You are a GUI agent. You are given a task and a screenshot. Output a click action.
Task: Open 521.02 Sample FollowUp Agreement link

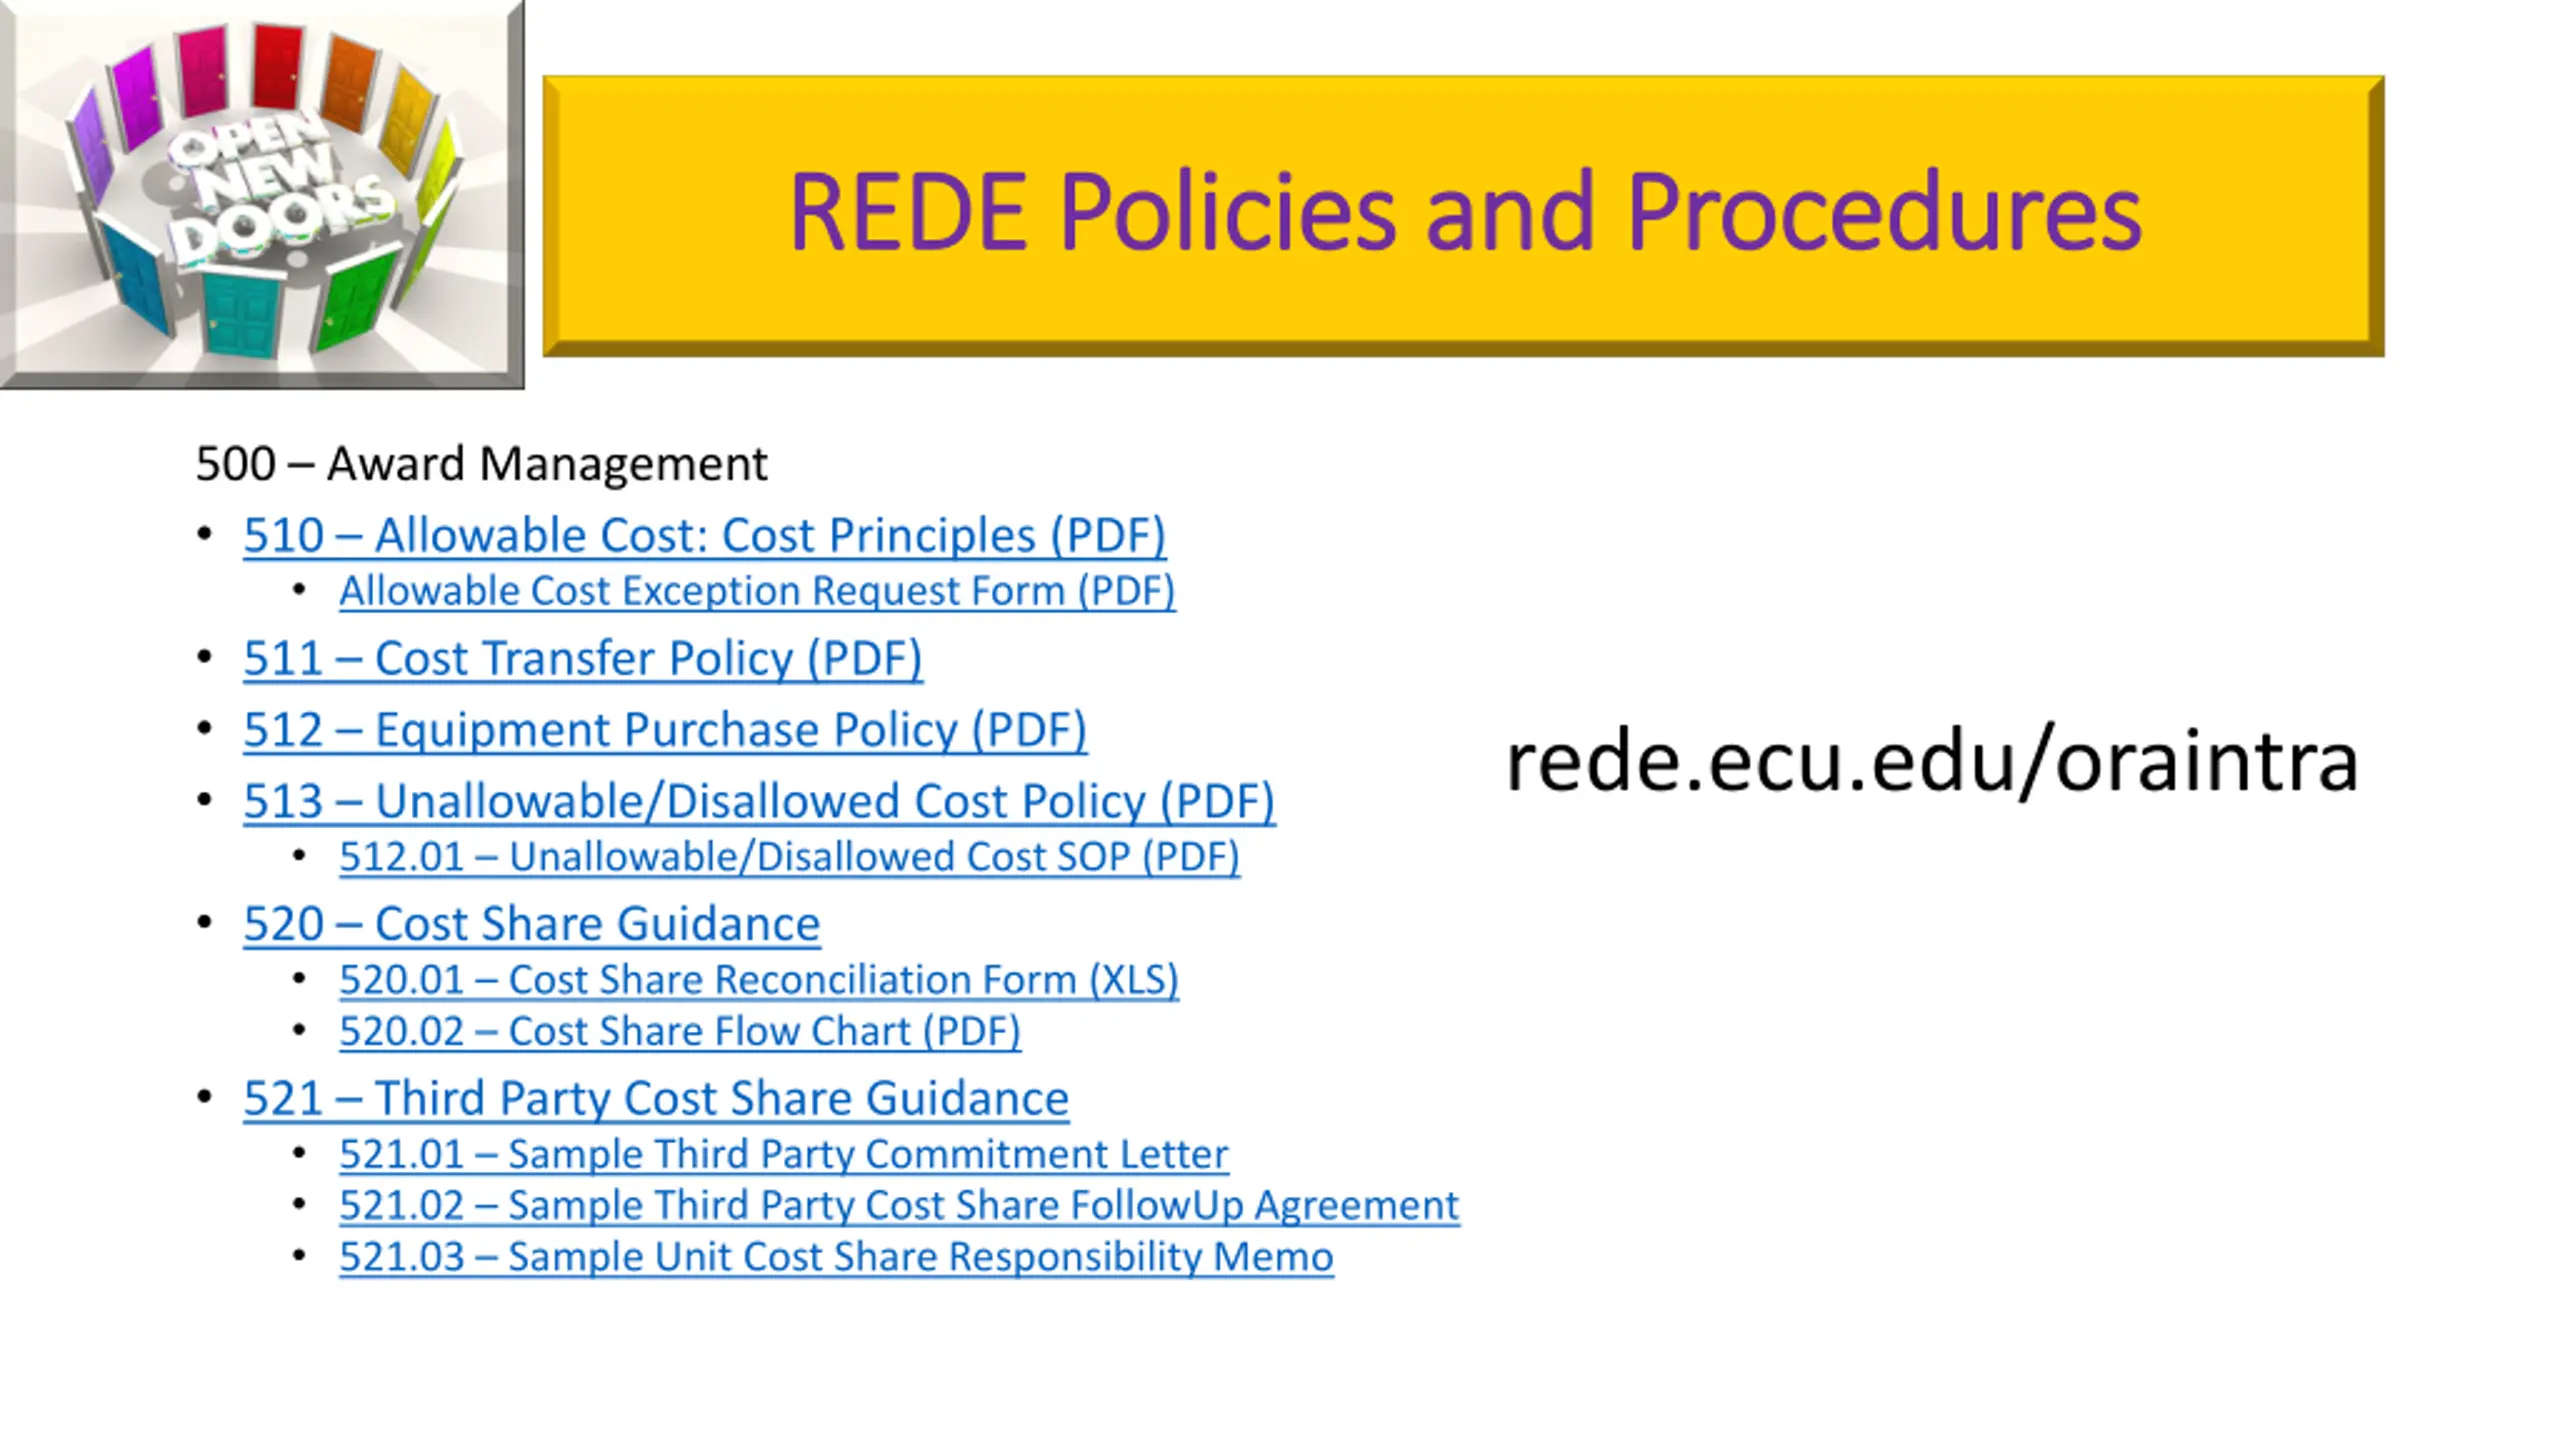click(x=899, y=1205)
